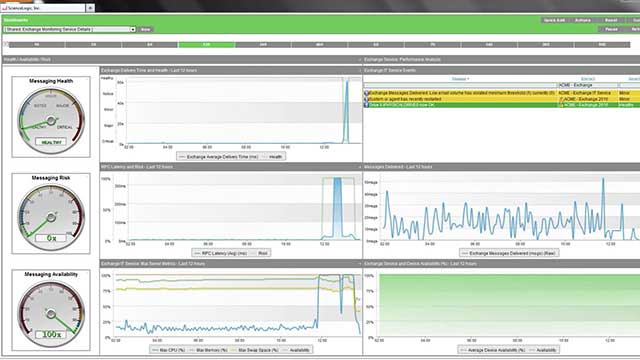The width and height of the screenshot is (640, 360).
Task: Select the 24H time span segment
Action: pyautogui.click(x=263, y=44)
